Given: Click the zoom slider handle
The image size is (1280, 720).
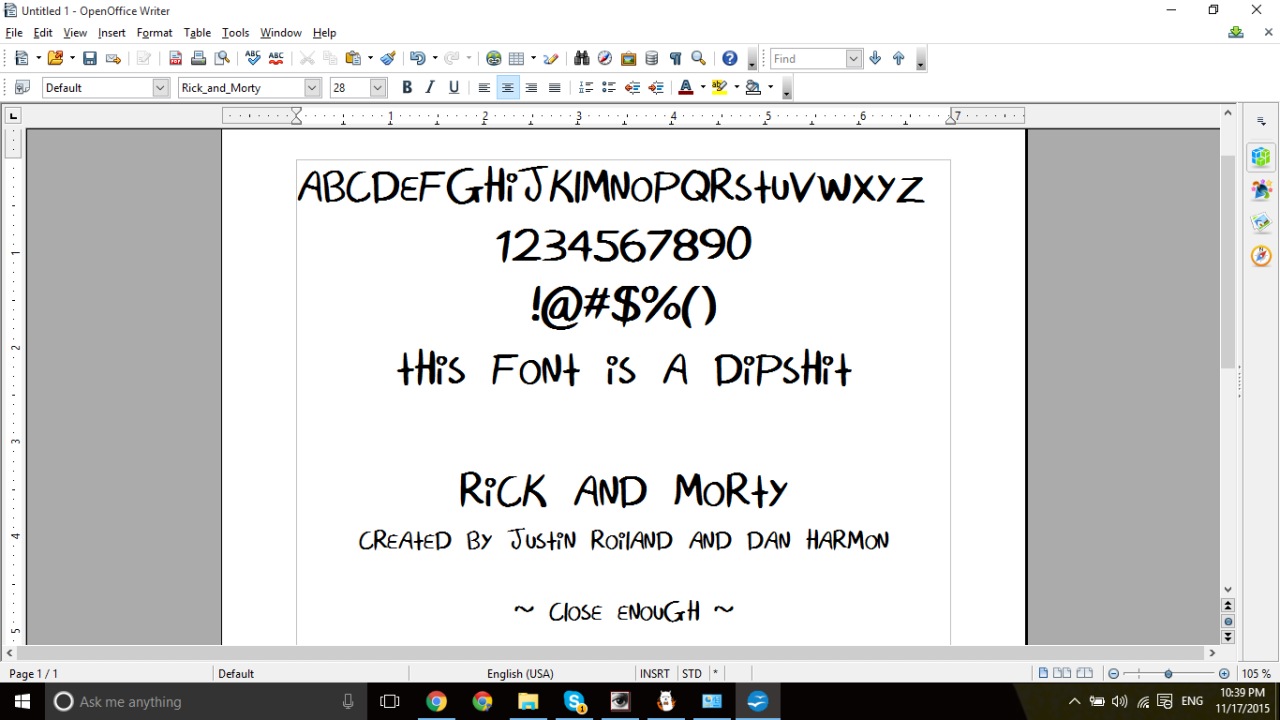Looking at the screenshot, I should click(1168, 674).
